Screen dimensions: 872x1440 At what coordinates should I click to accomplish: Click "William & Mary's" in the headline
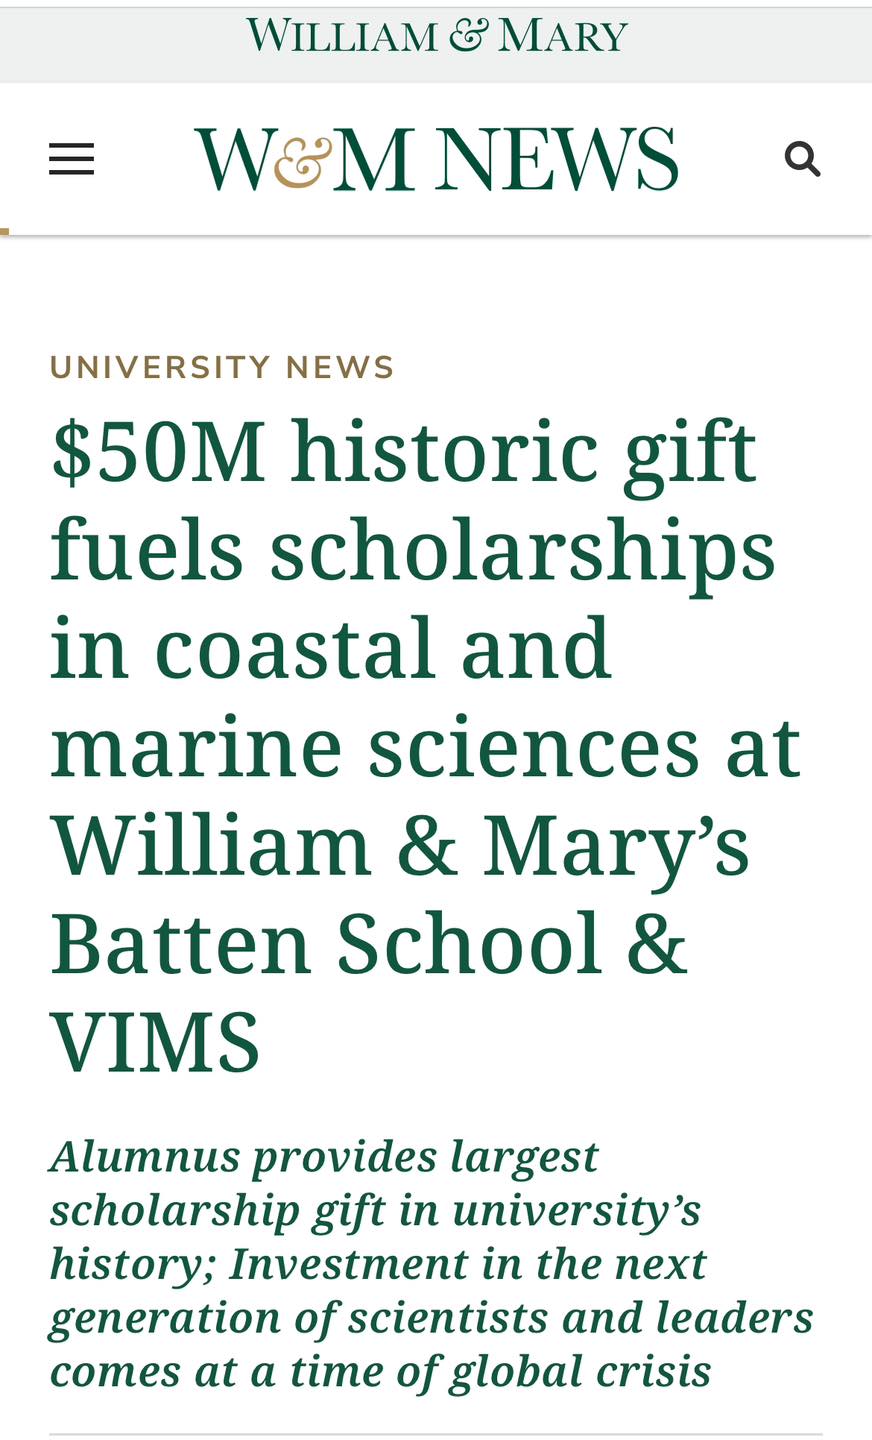point(400,845)
